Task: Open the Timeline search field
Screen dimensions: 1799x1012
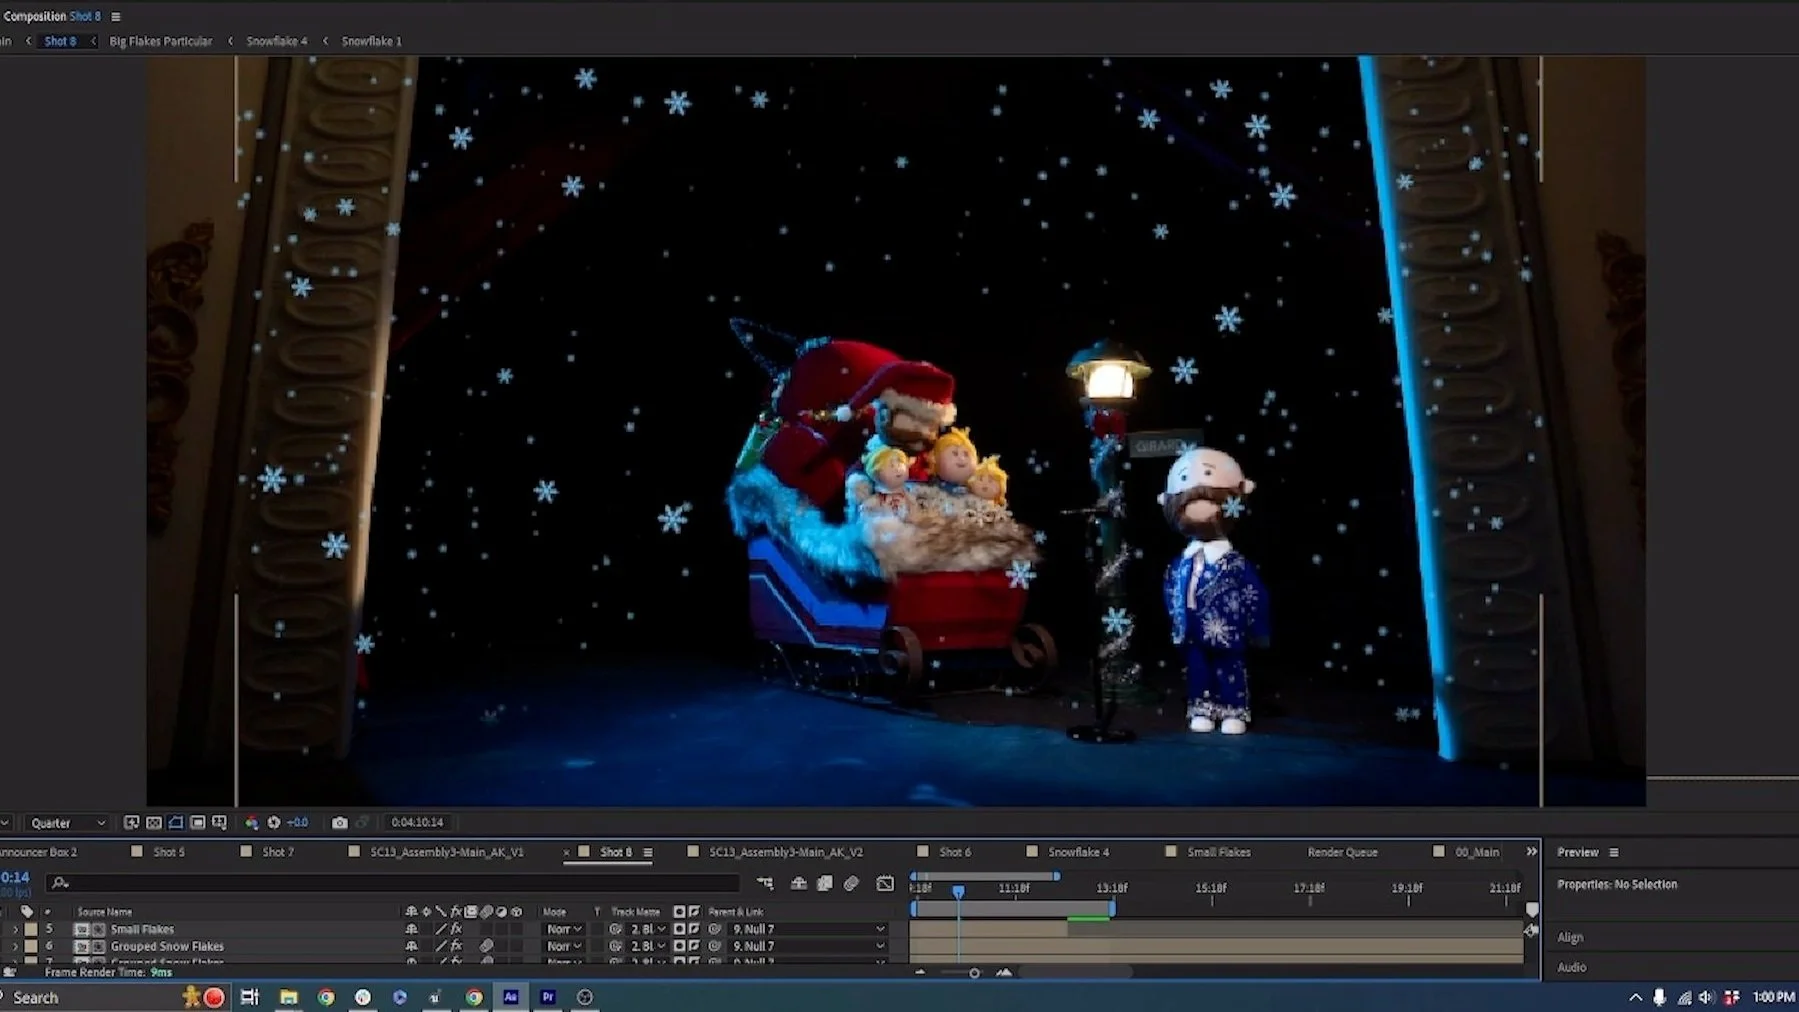Action: pyautogui.click(x=392, y=882)
